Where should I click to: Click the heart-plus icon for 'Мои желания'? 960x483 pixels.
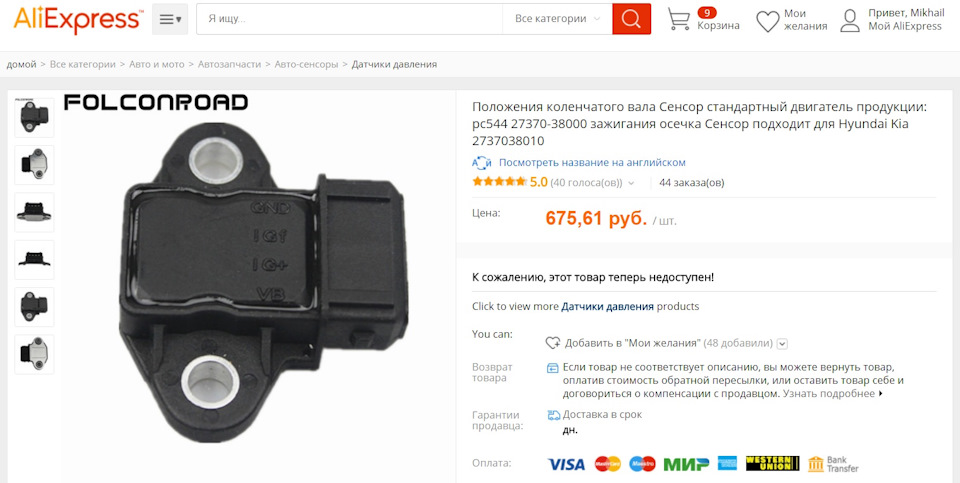tap(553, 343)
